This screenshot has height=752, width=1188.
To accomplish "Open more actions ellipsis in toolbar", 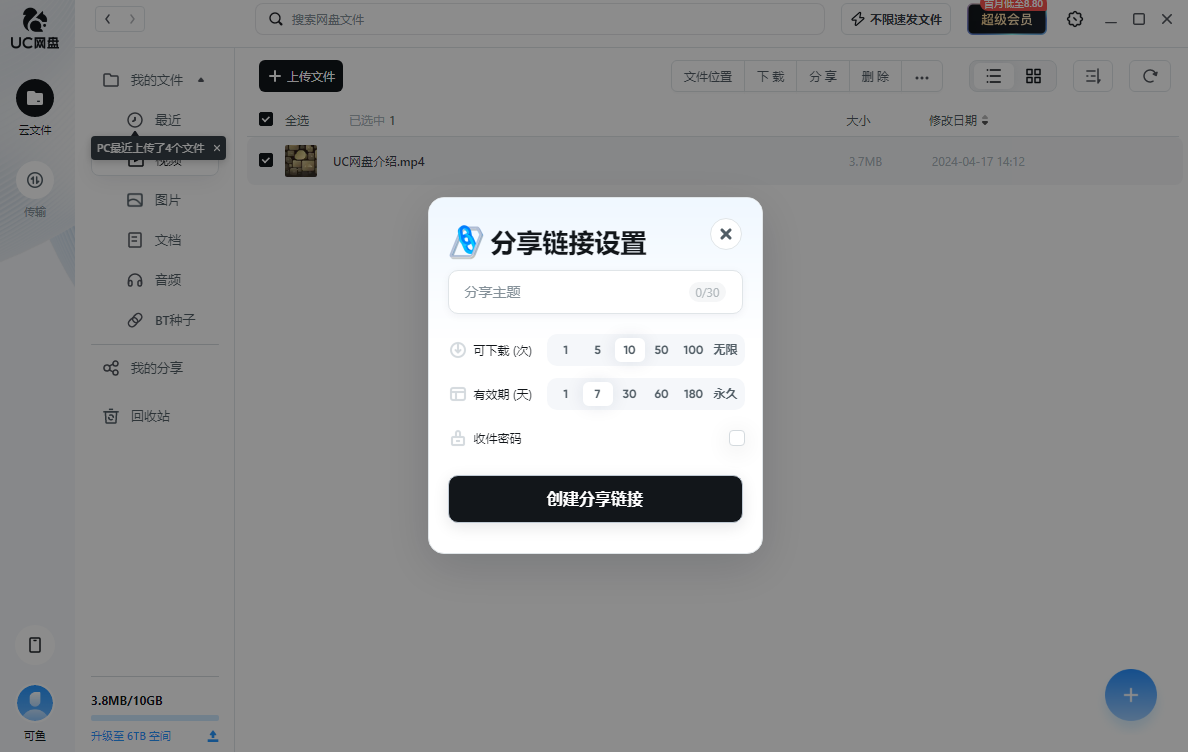I will (x=921, y=76).
